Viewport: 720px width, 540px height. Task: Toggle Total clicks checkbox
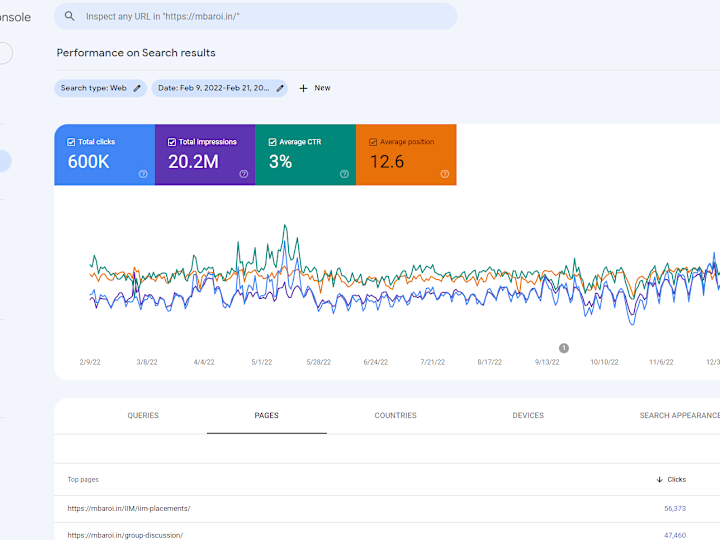click(x=71, y=142)
